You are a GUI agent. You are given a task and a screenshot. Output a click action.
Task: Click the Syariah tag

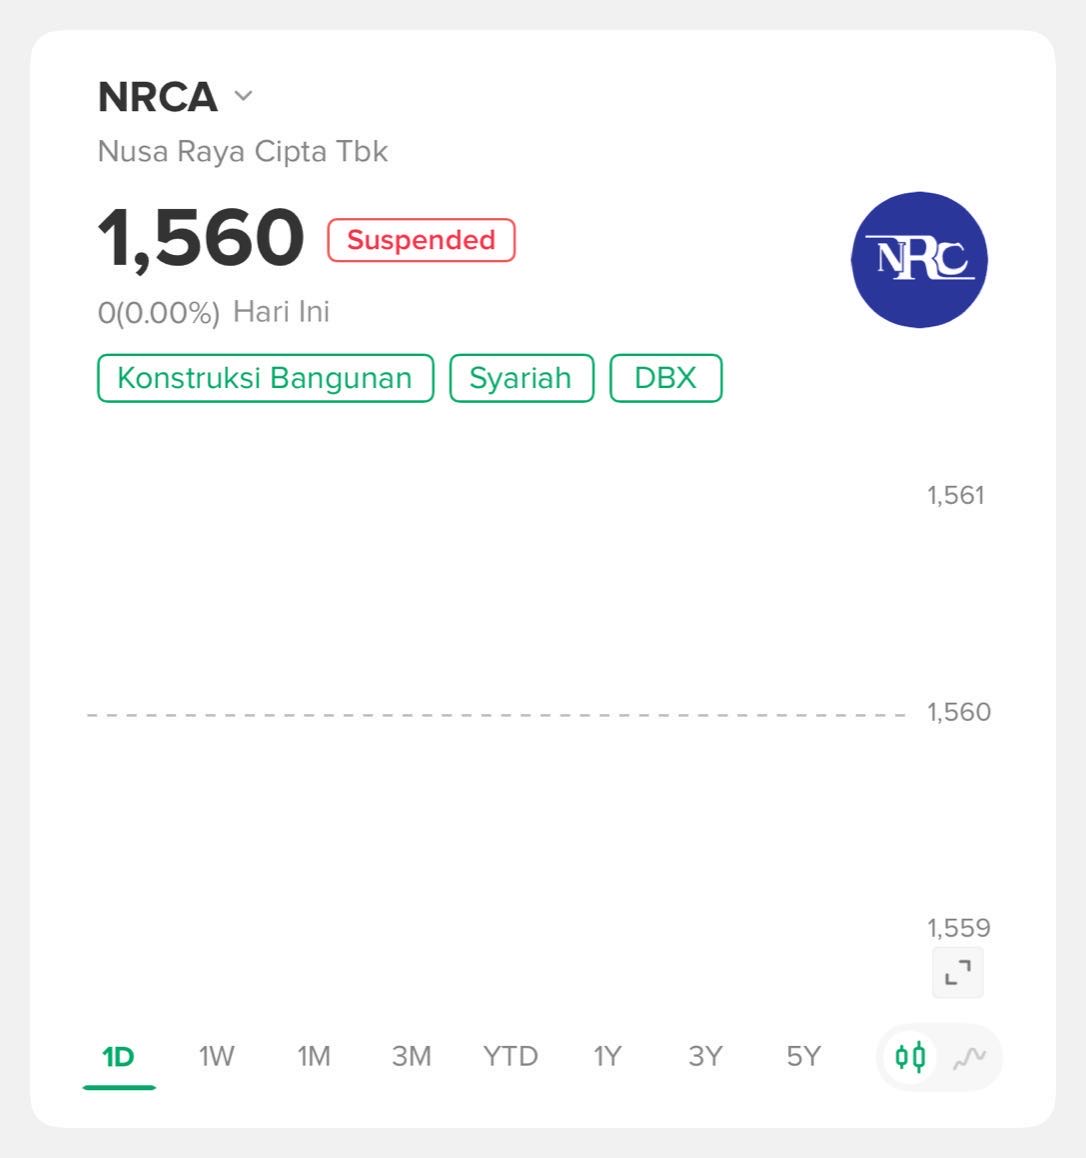coord(521,378)
